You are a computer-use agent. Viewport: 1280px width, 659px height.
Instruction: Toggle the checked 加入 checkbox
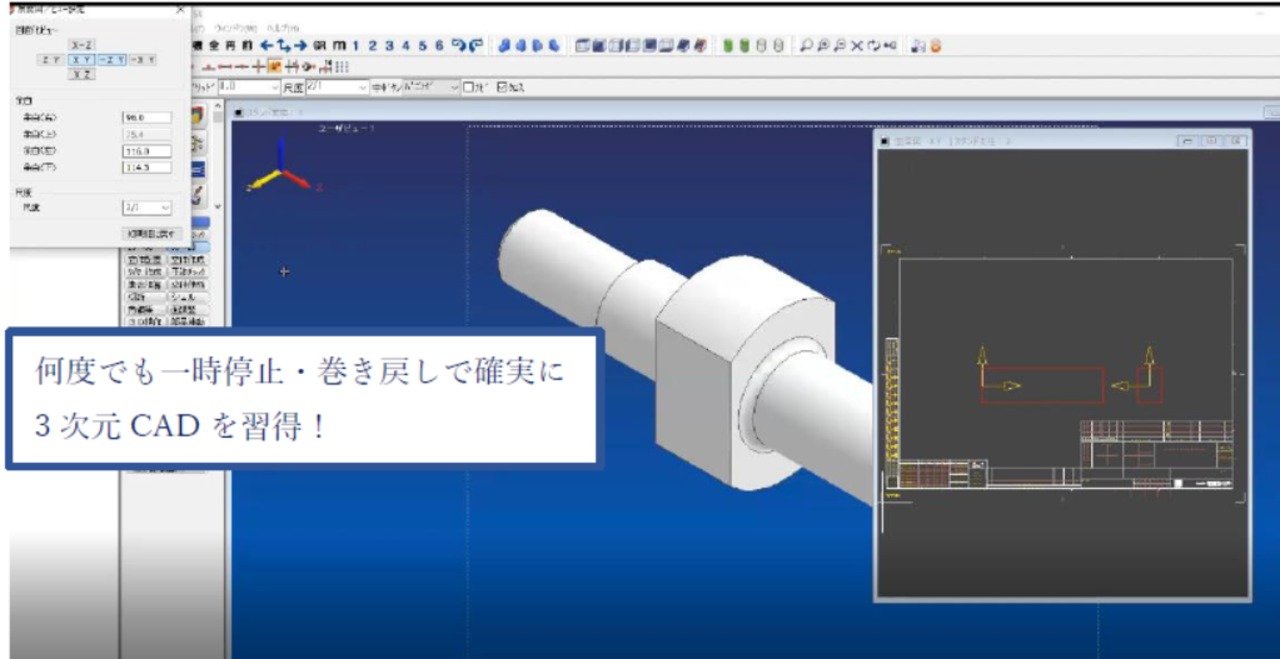[502, 87]
